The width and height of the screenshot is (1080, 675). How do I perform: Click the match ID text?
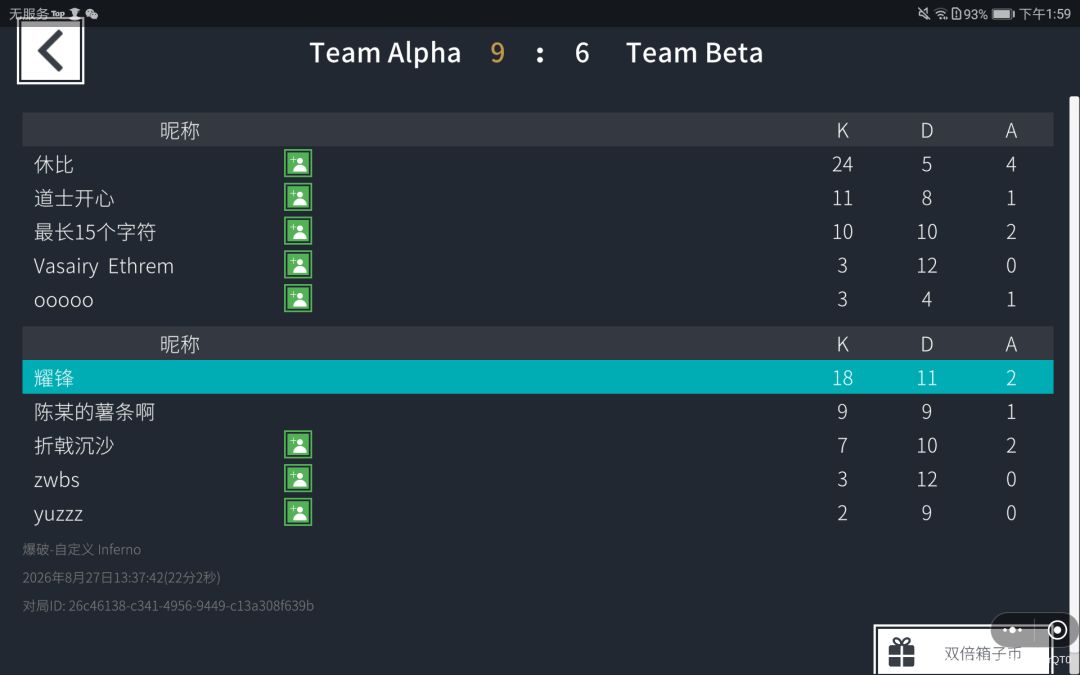168,605
